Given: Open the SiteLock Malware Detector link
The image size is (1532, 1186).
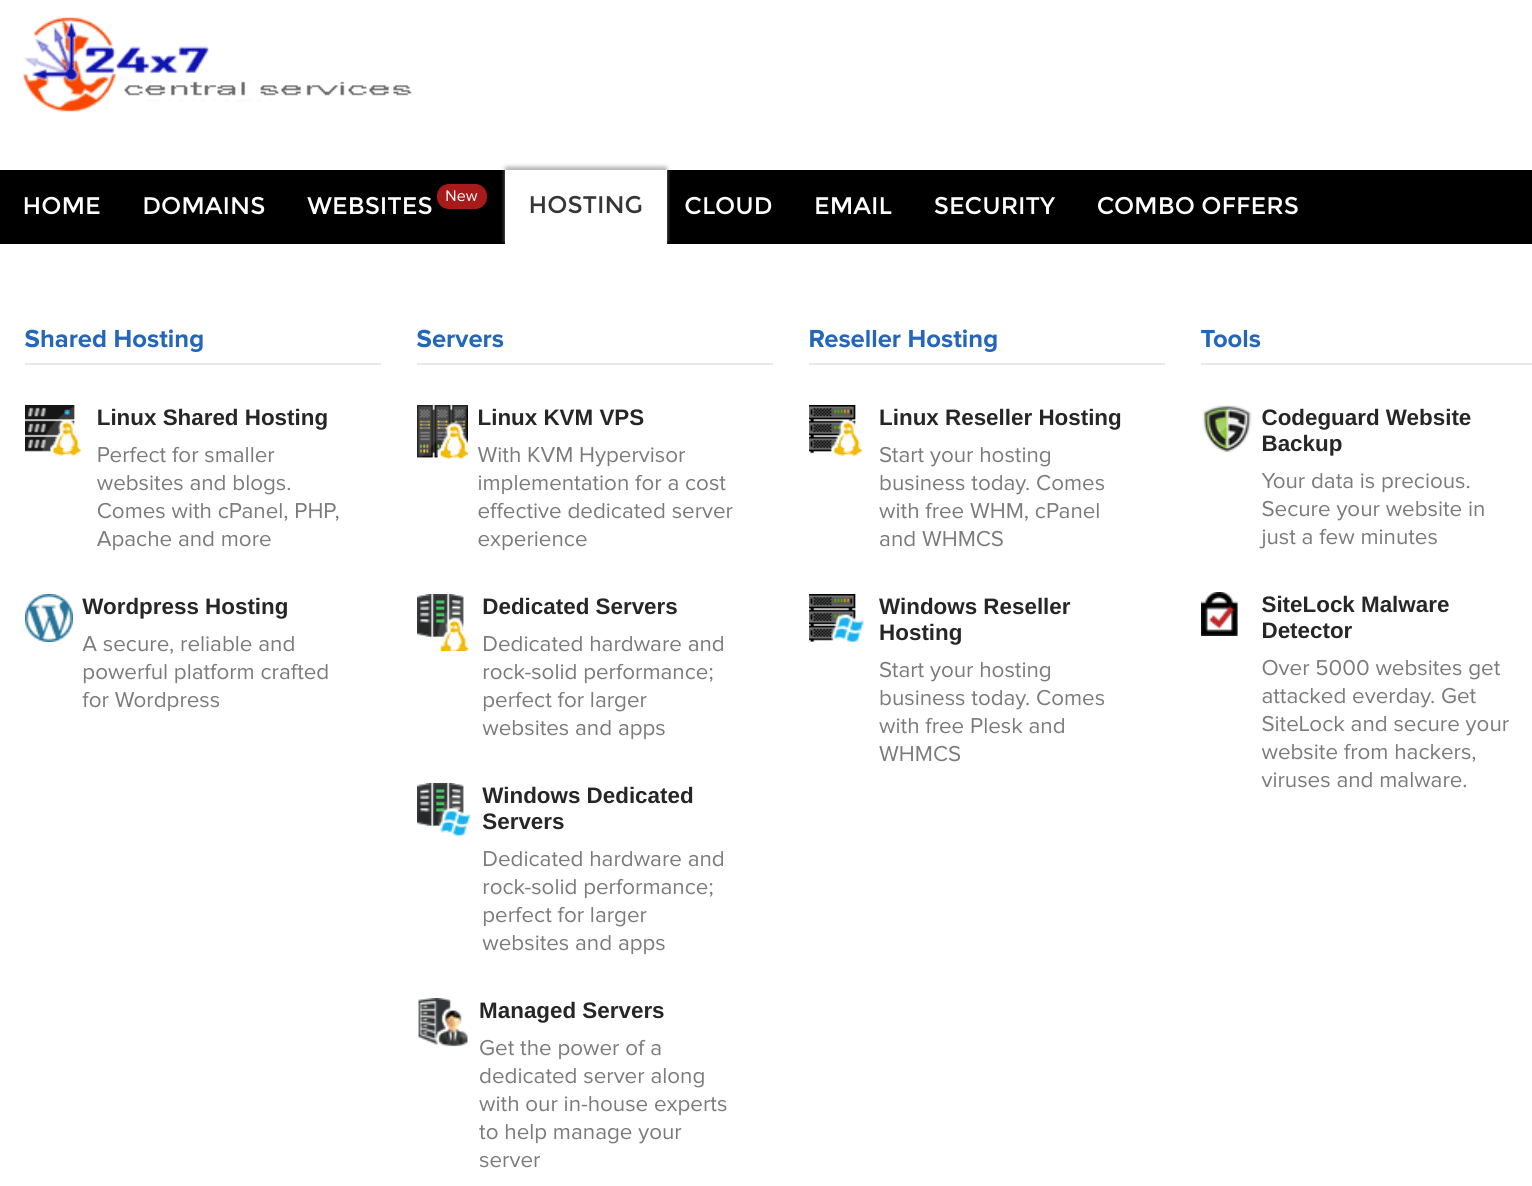Looking at the screenshot, I should pyautogui.click(x=1355, y=618).
